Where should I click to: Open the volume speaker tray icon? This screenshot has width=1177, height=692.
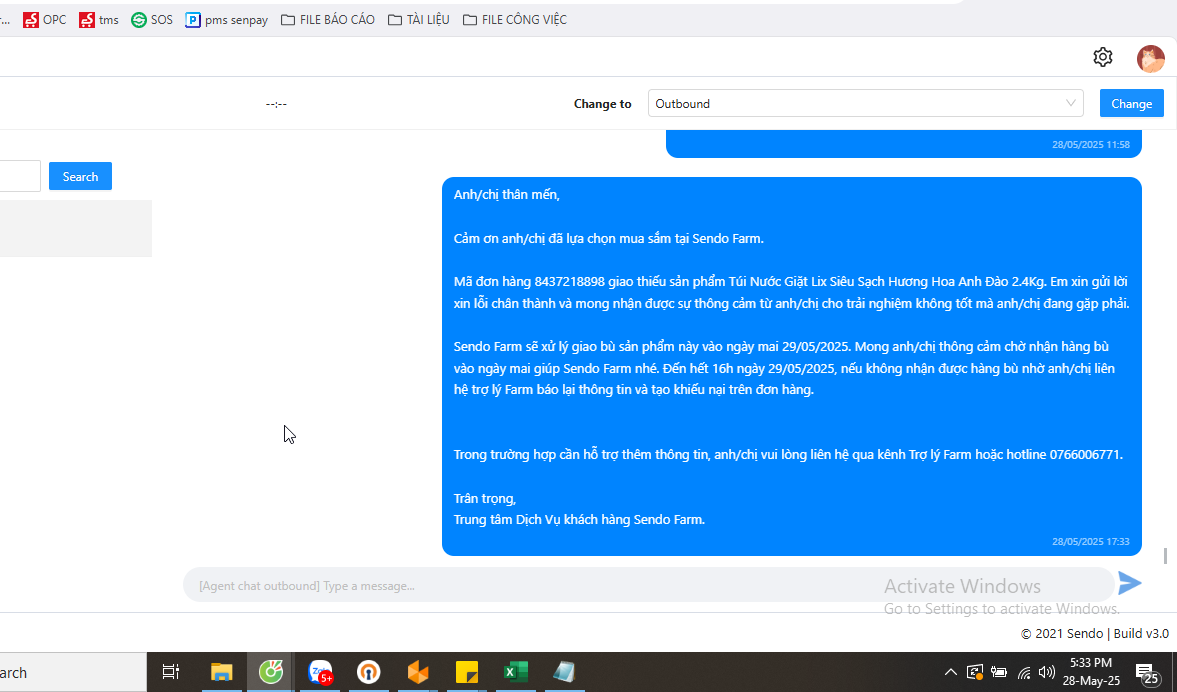pyautogui.click(x=1046, y=672)
